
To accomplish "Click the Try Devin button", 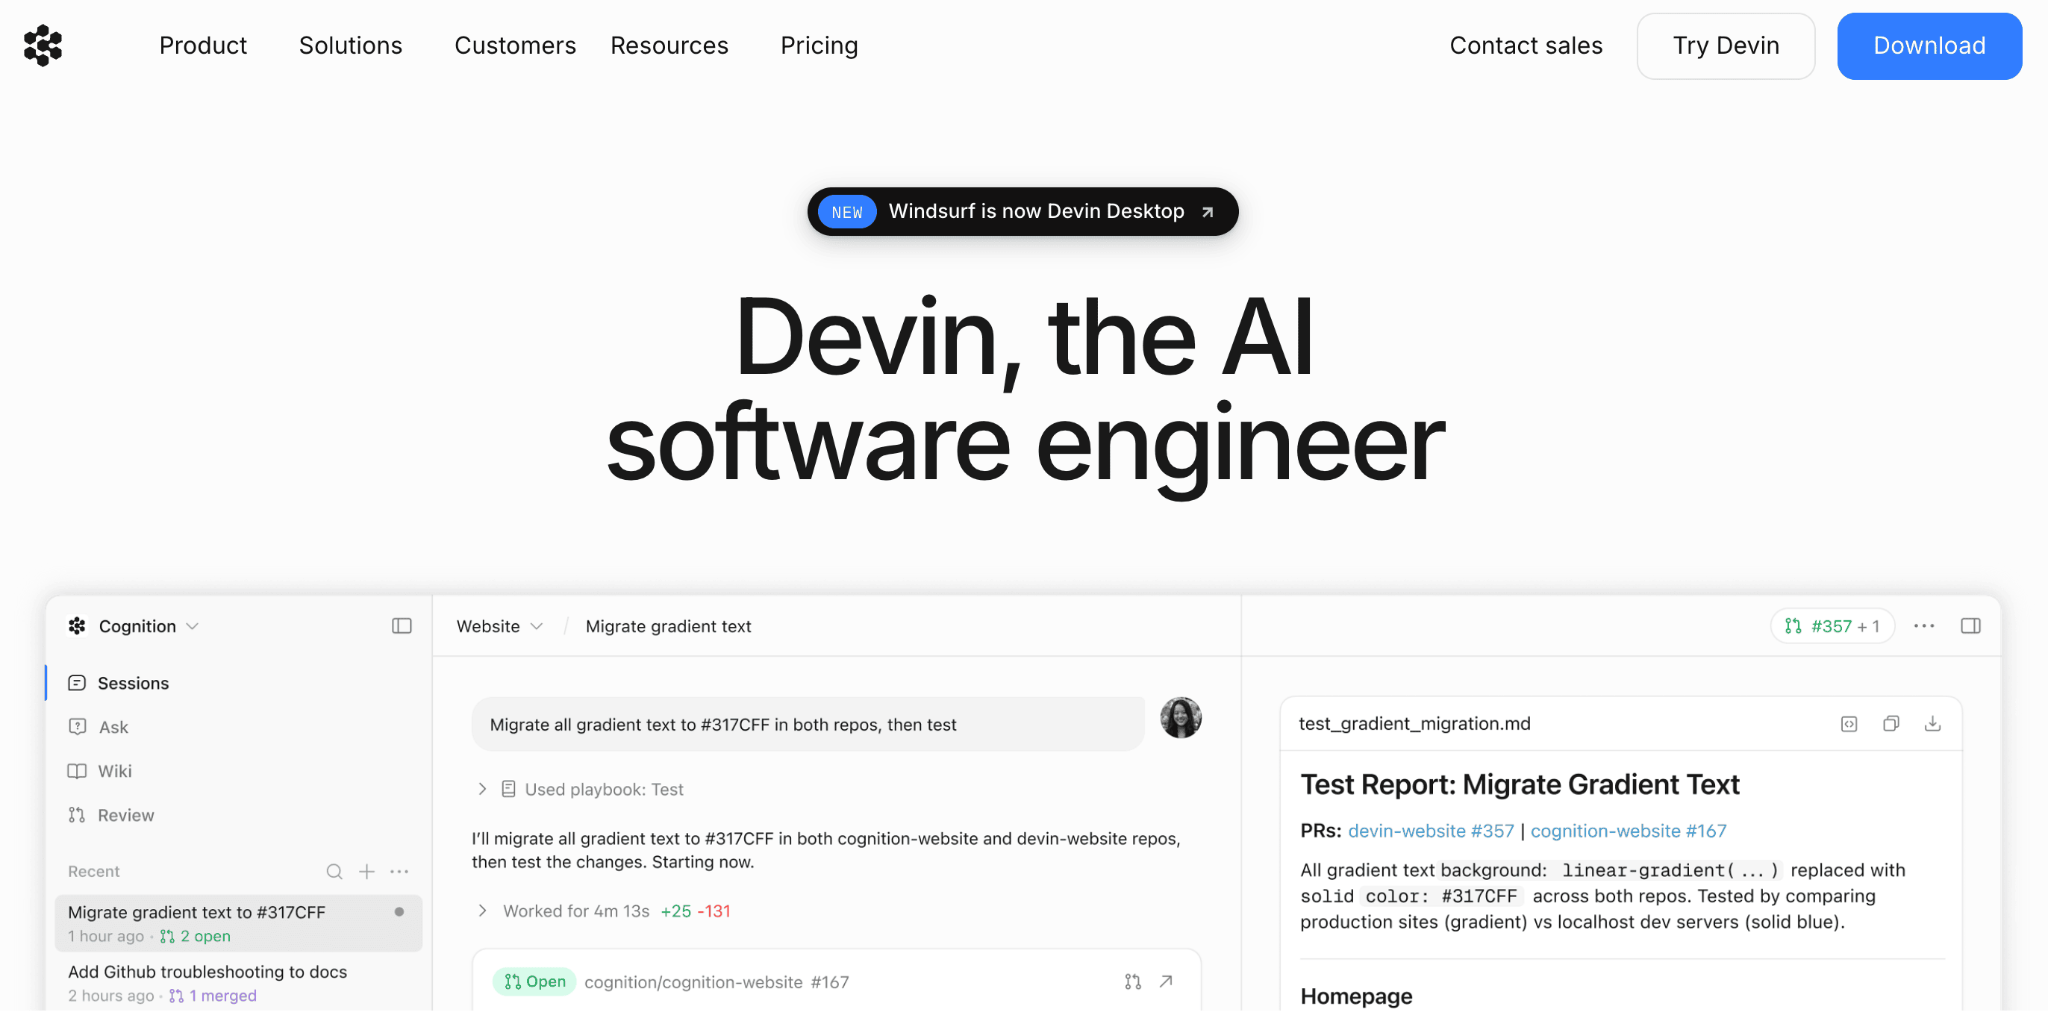I will pyautogui.click(x=1726, y=46).
